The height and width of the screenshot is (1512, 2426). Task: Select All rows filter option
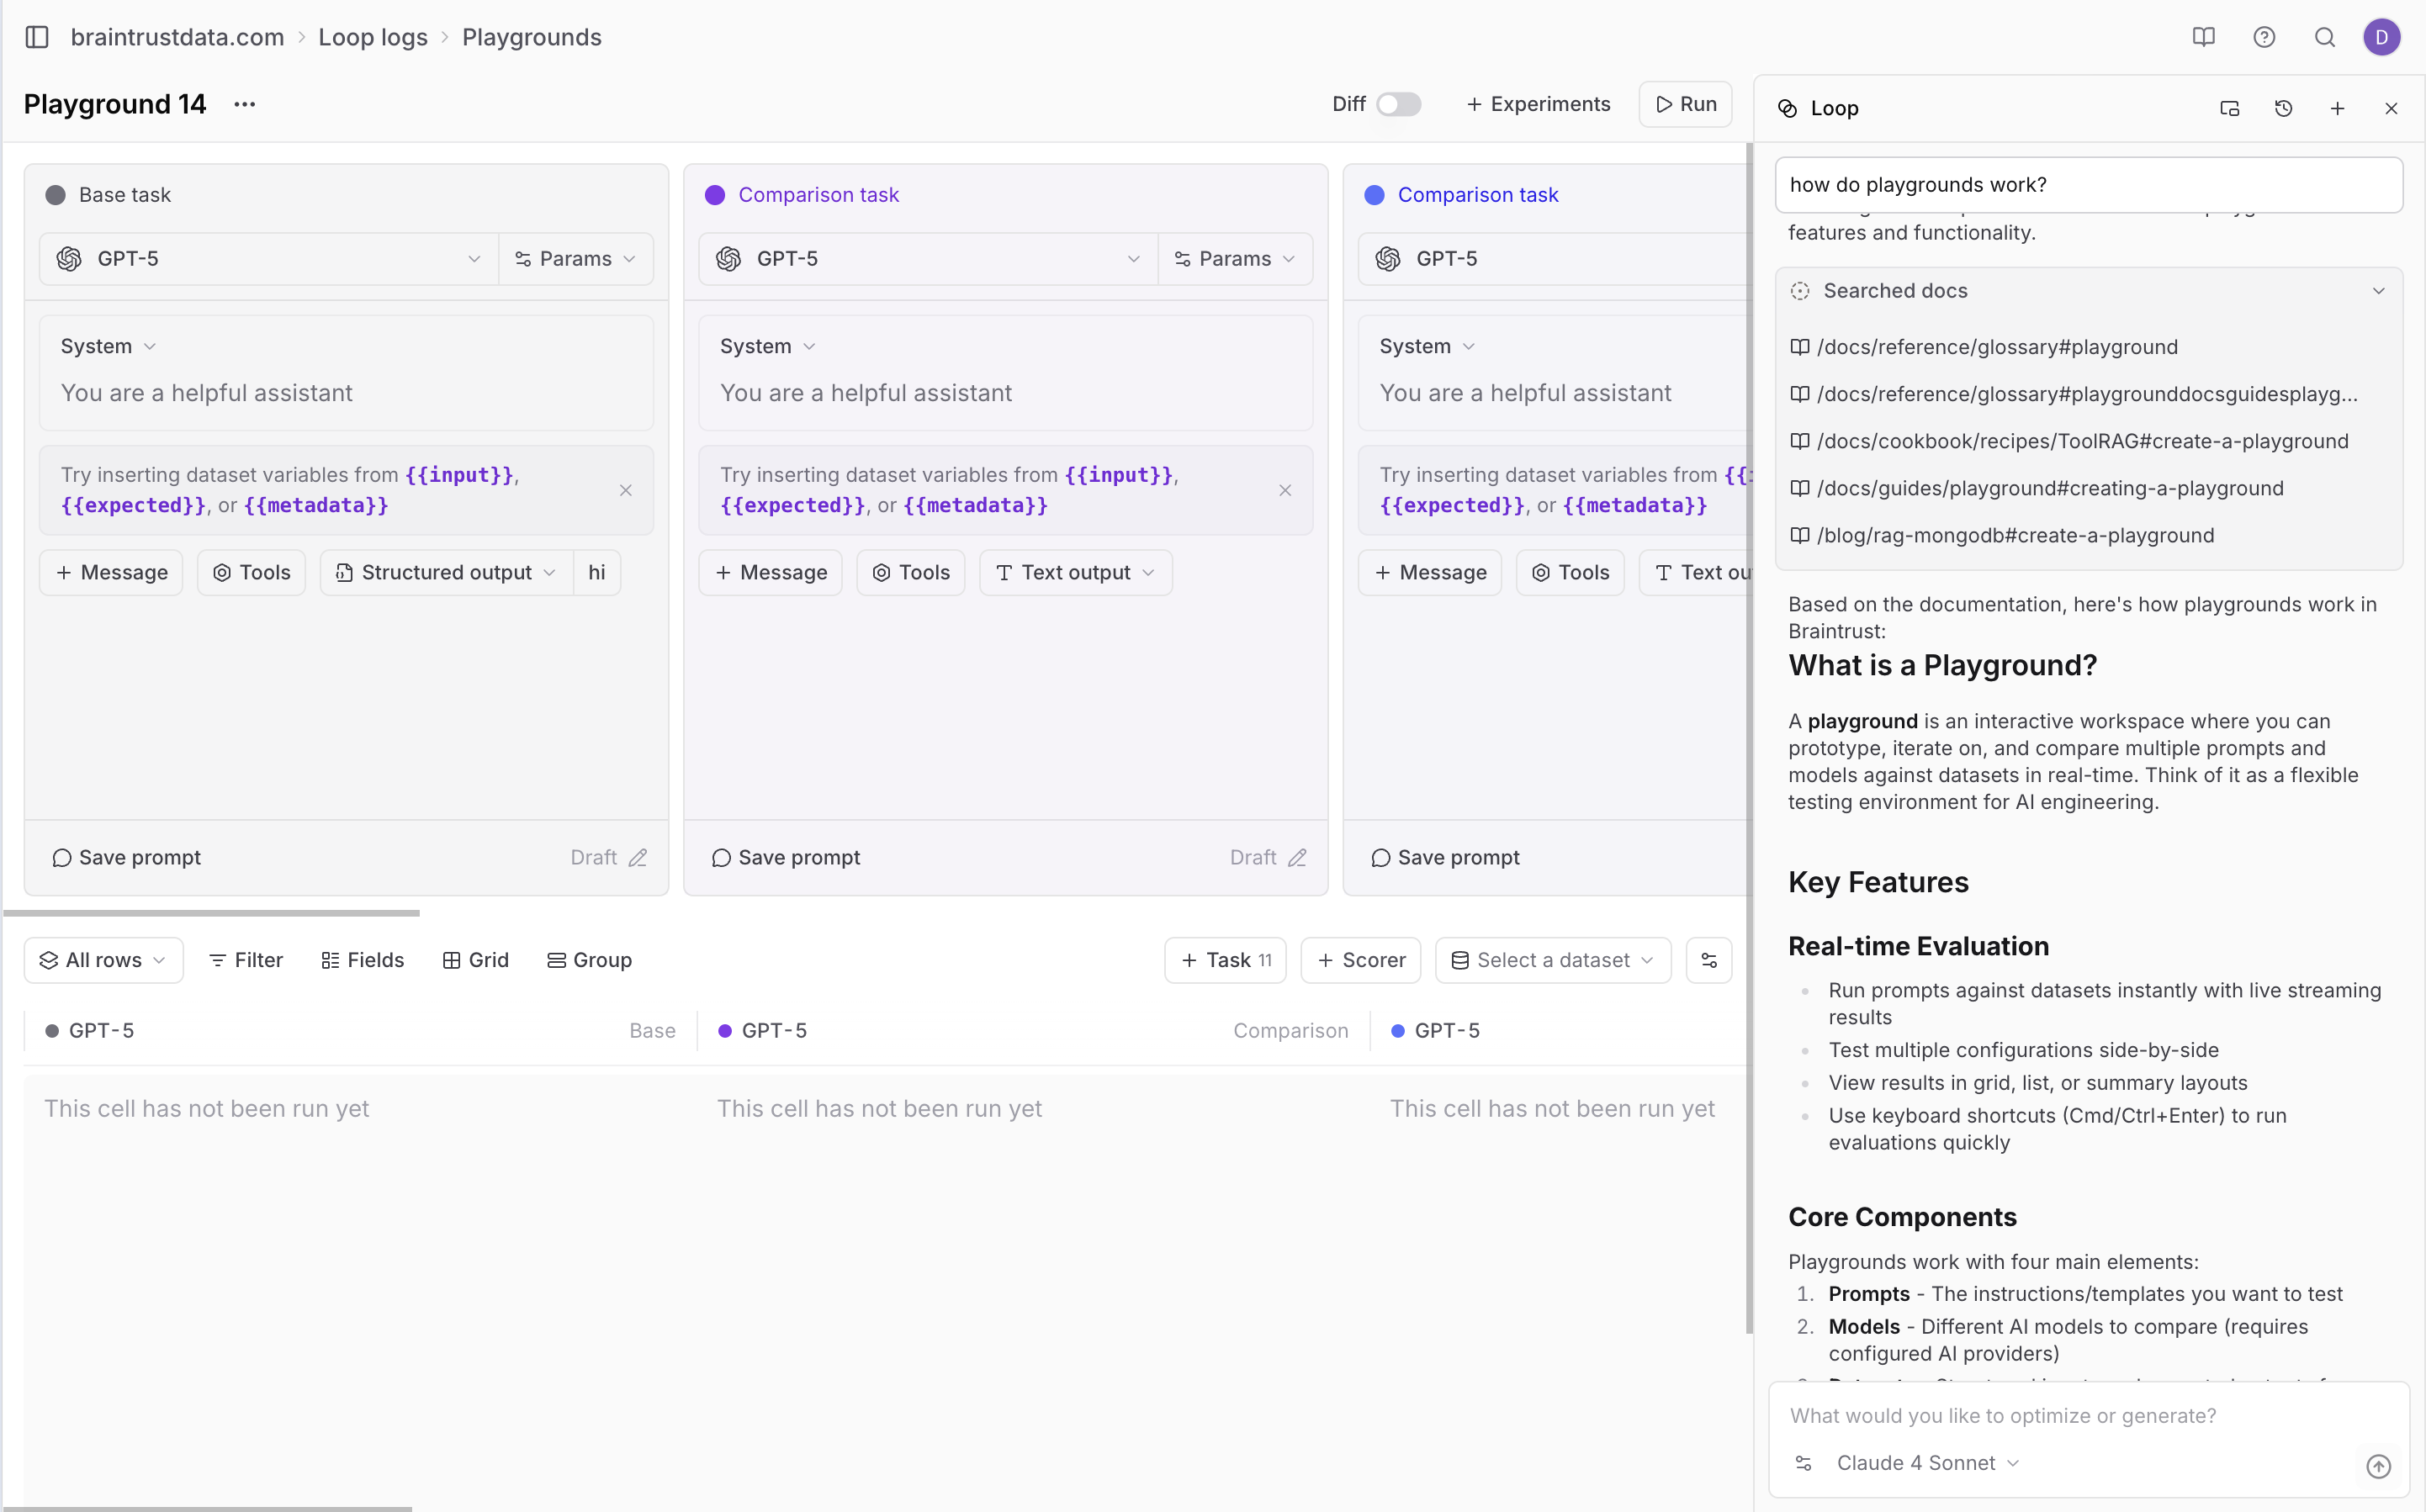point(101,959)
